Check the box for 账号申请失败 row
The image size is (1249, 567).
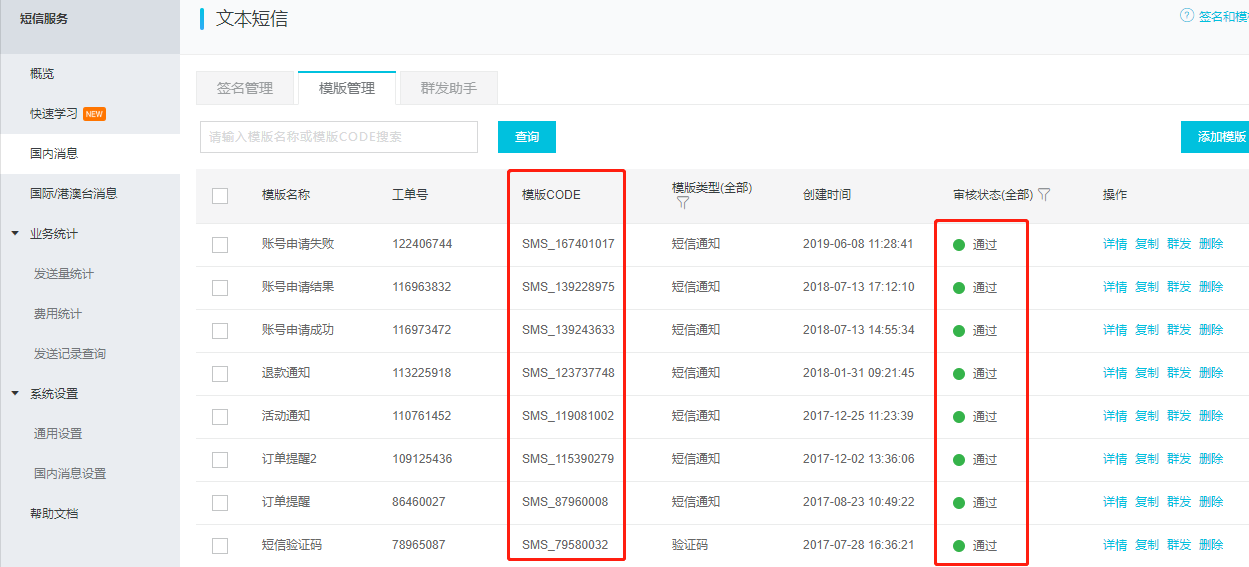[220, 245]
